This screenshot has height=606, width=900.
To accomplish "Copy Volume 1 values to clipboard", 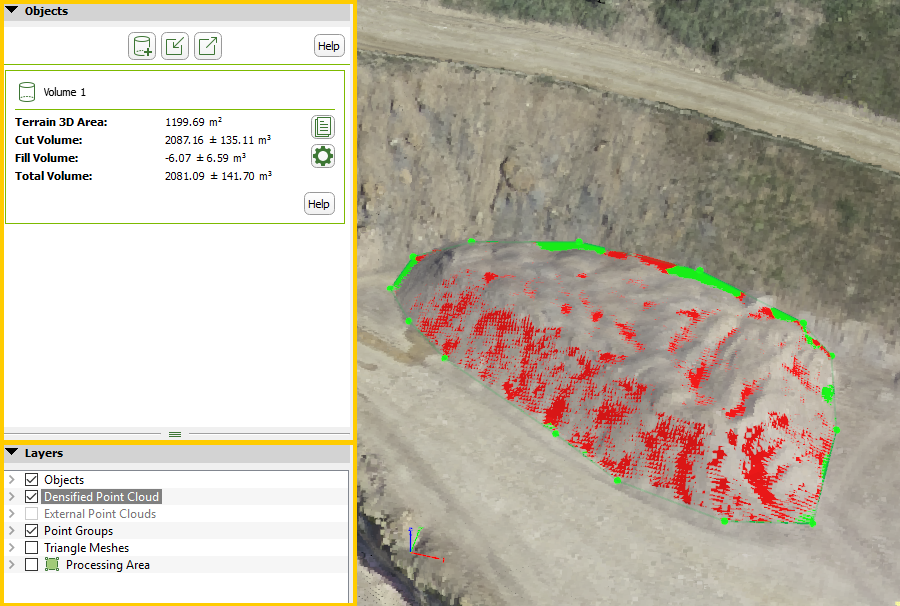I will (x=323, y=127).
